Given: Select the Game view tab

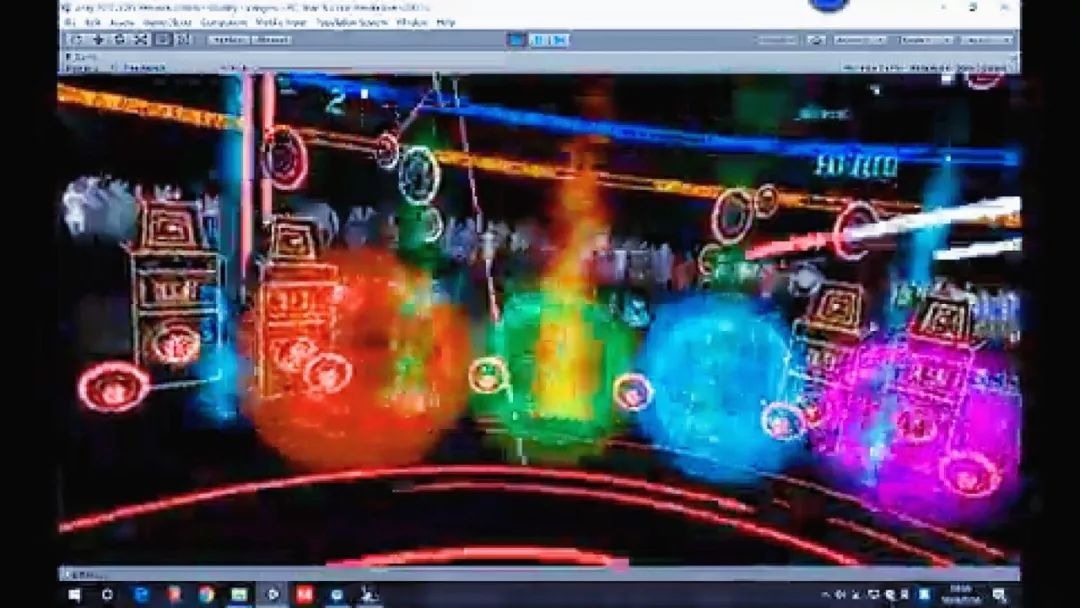Looking at the screenshot, I should click(81, 56).
